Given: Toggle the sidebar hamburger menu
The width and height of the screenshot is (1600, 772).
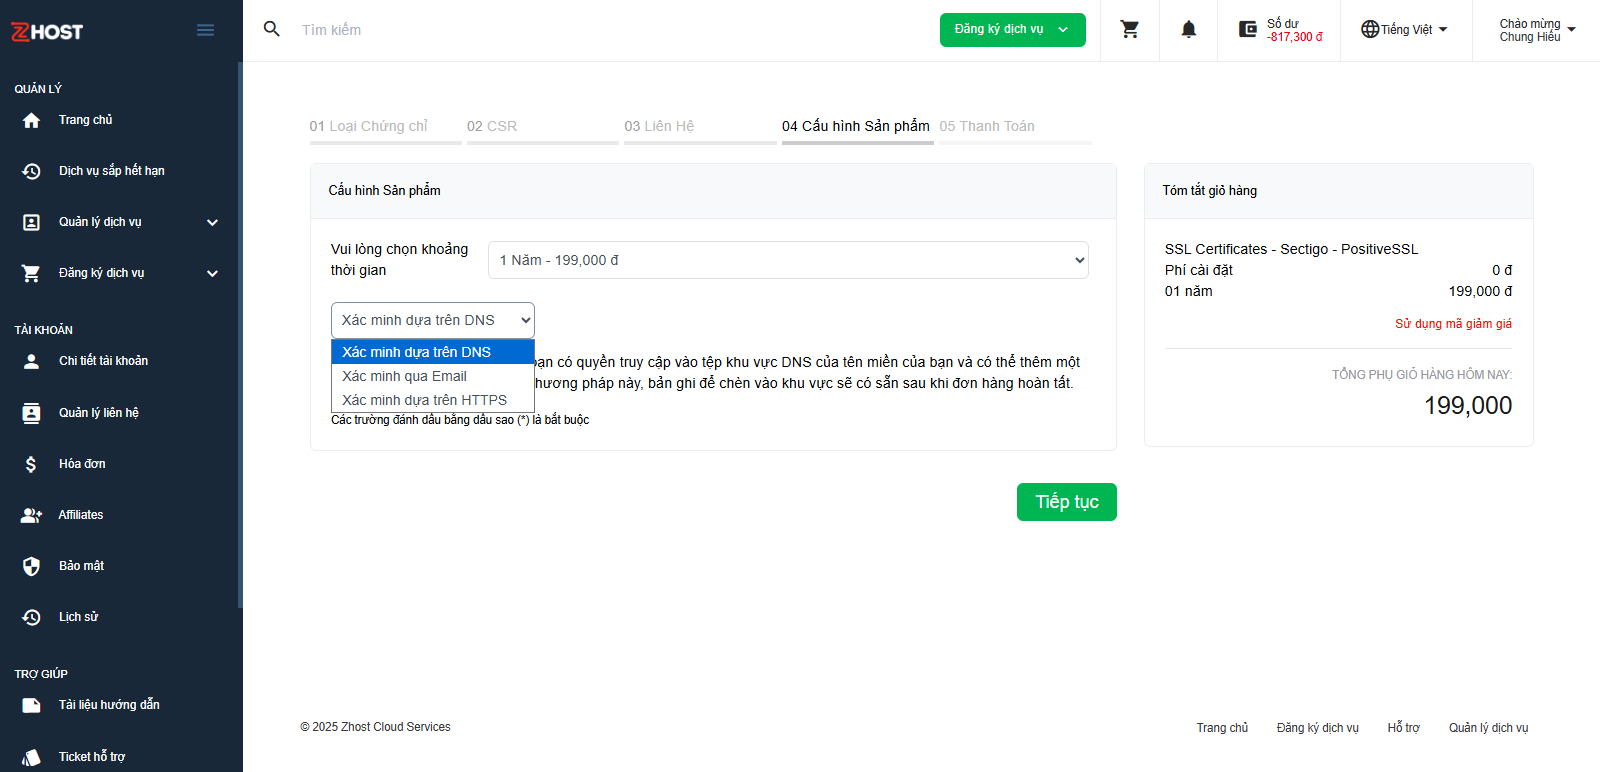Looking at the screenshot, I should (205, 30).
